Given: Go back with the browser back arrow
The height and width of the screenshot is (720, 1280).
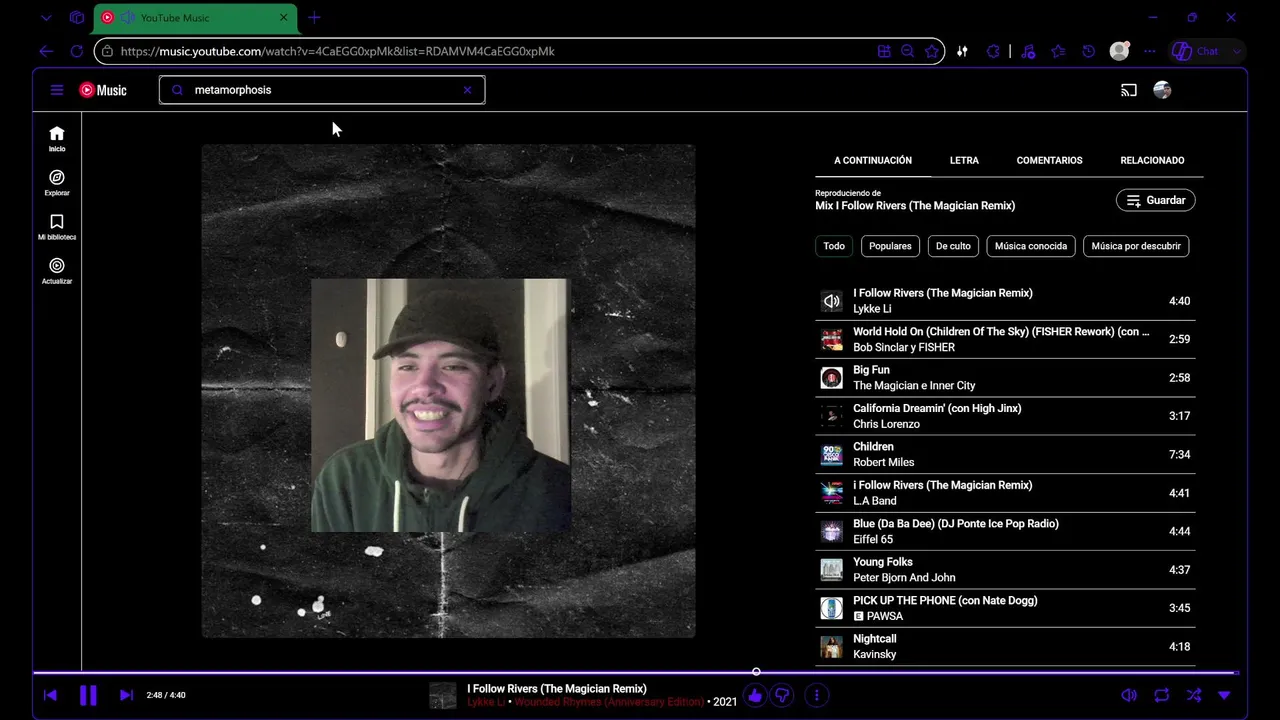Looking at the screenshot, I should [x=46, y=51].
